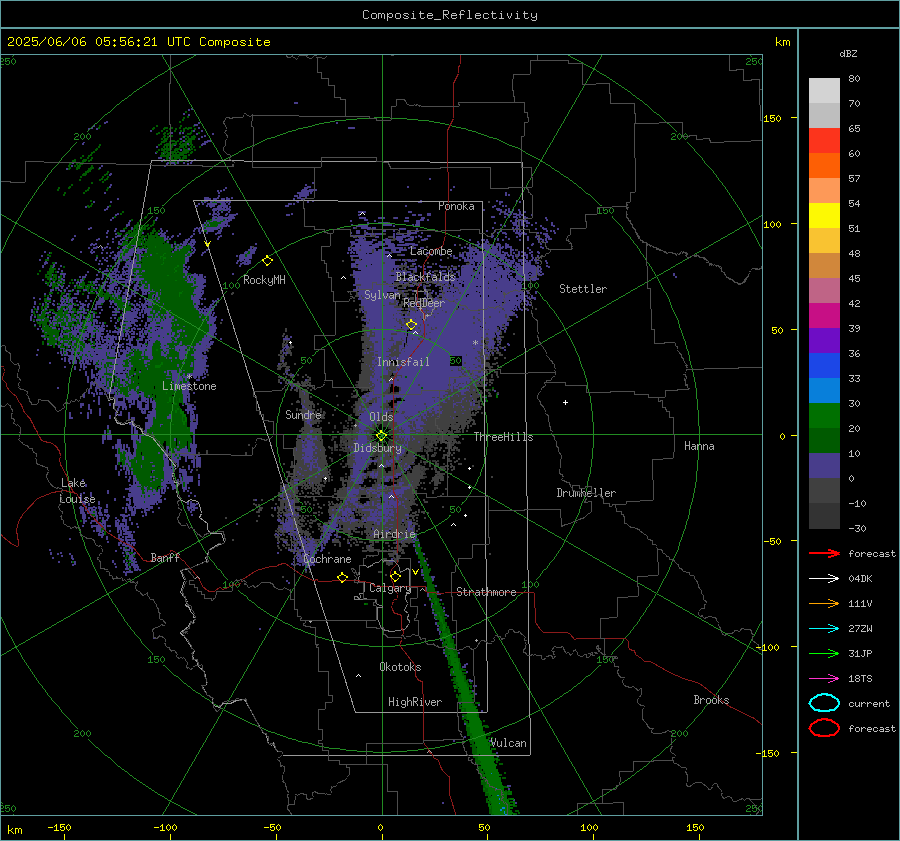900x841 pixels.
Task: Click the white plus marker west of Hanna
Action: pos(565,402)
